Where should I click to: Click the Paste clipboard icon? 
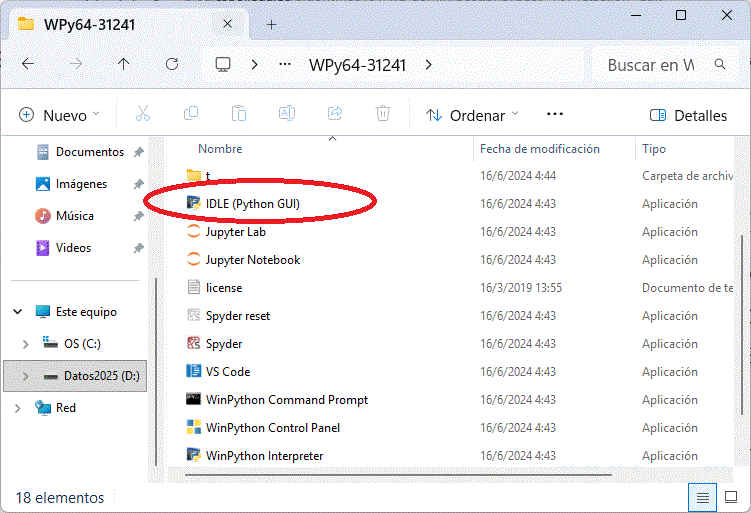(x=239, y=114)
